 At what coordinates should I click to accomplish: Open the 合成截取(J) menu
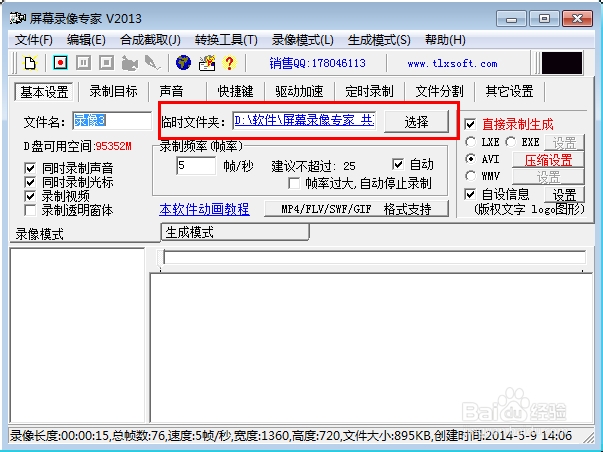pos(150,40)
